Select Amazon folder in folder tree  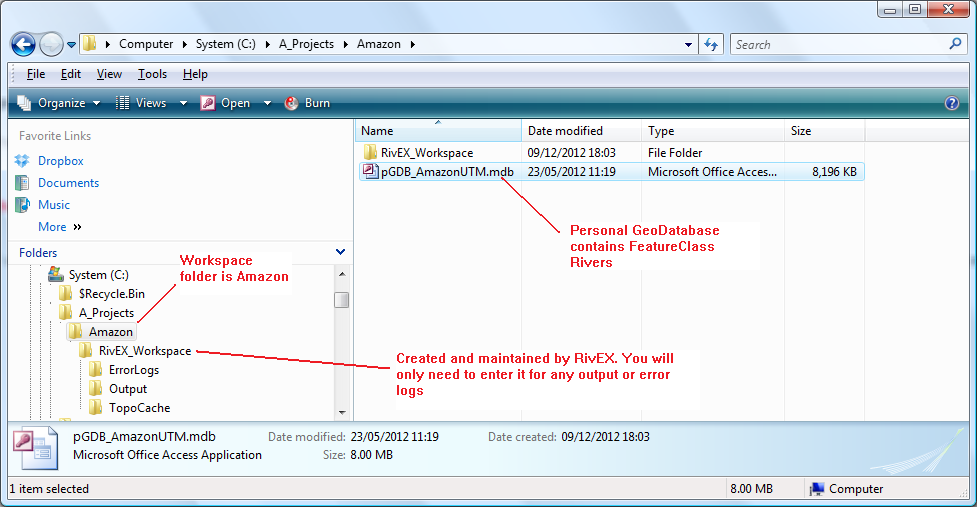pyautogui.click(x=110, y=332)
